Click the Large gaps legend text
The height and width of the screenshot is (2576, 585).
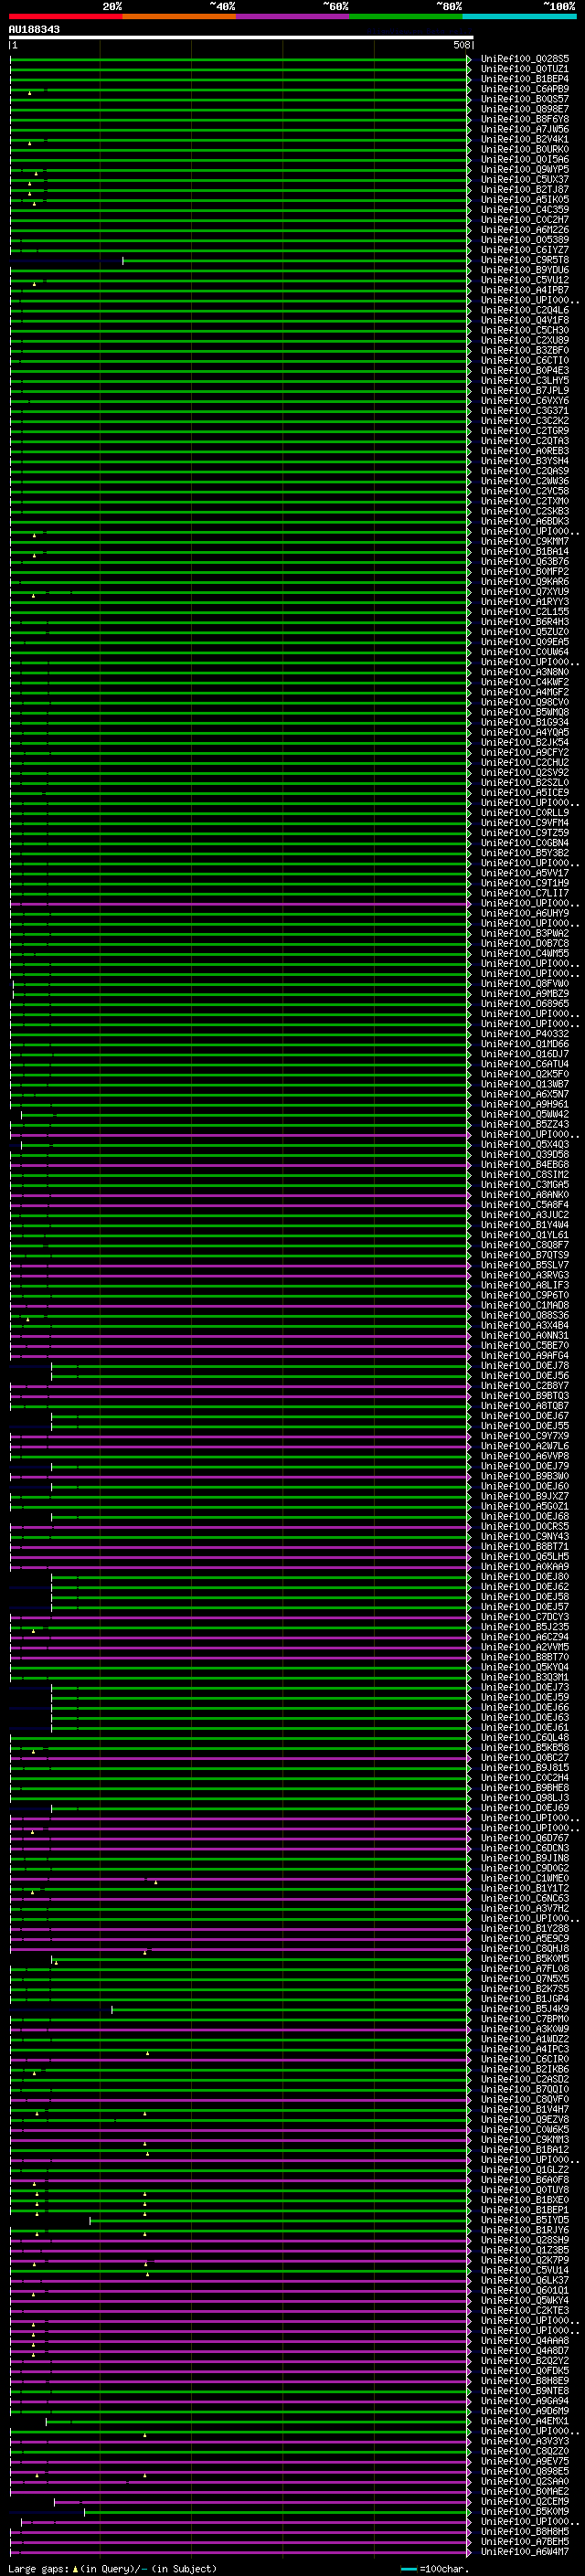tap(112, 2569)
